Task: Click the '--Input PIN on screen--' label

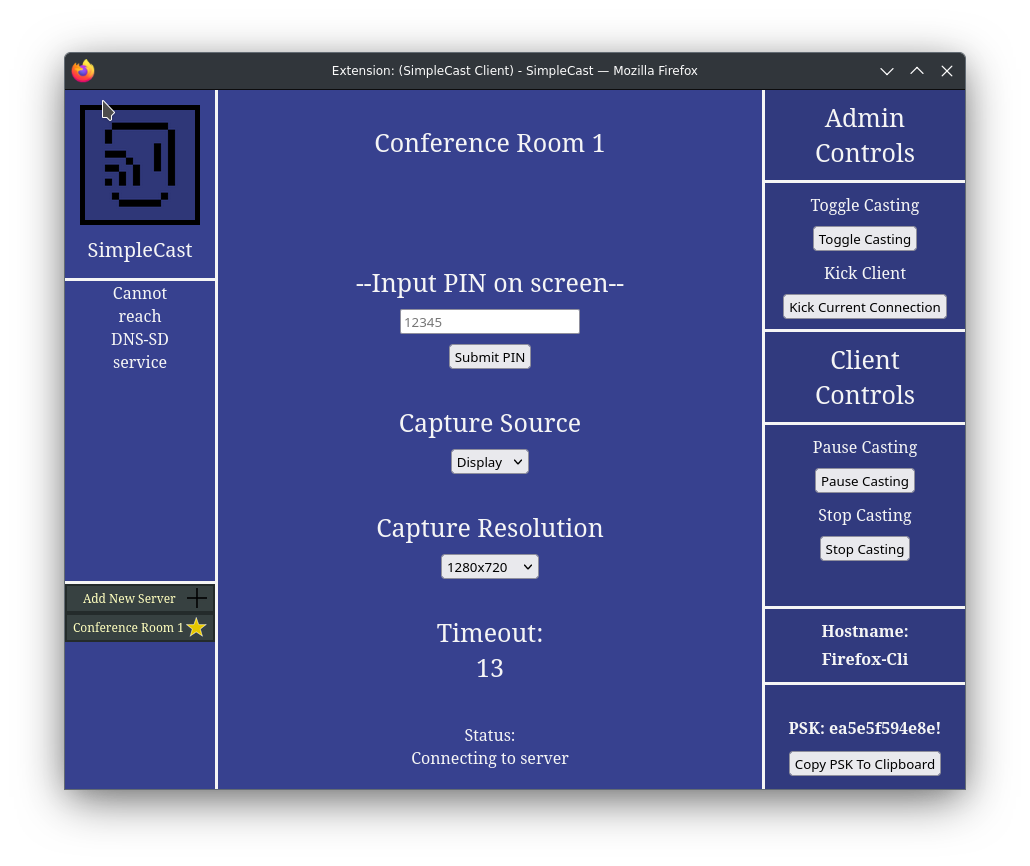Action: point(490,283)
